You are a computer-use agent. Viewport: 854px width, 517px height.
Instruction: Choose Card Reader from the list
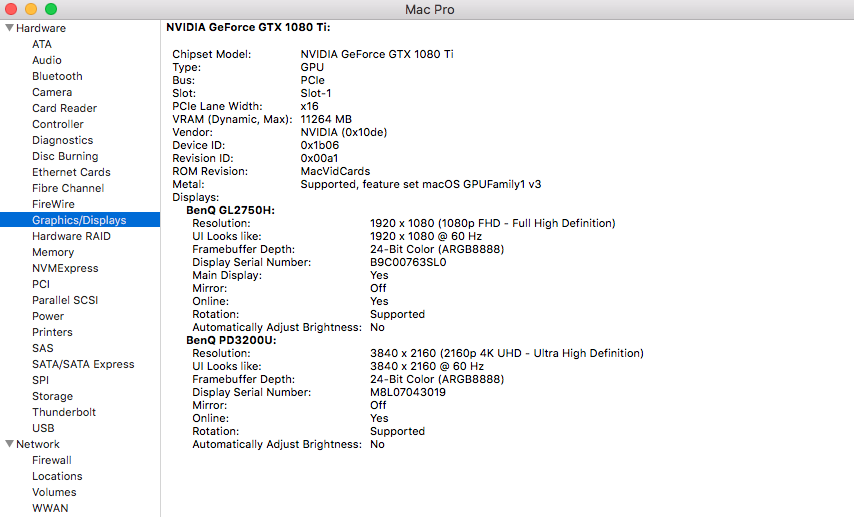pos(64,108)
